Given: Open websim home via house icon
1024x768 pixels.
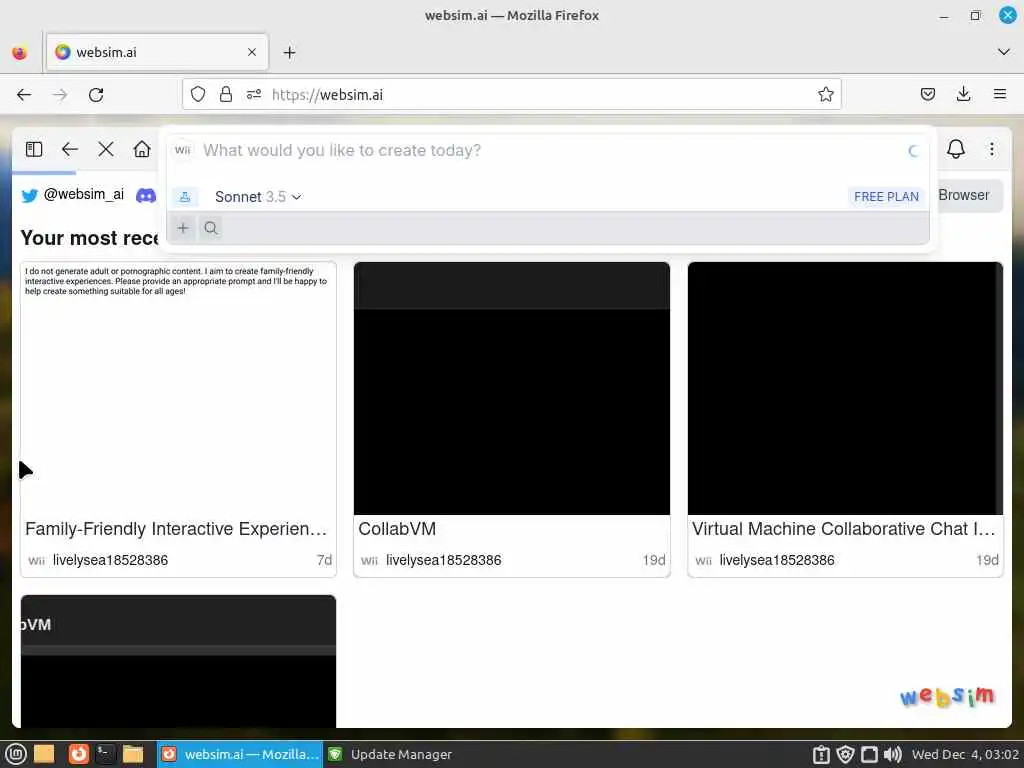Looking at the screenshot, I should point(142,150).
